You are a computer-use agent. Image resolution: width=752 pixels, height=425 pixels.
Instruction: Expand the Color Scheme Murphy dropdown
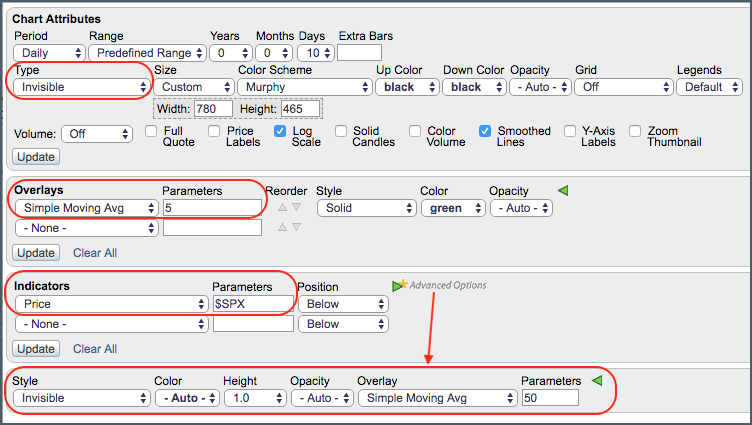pyautogui.click(x=301, y=87)
